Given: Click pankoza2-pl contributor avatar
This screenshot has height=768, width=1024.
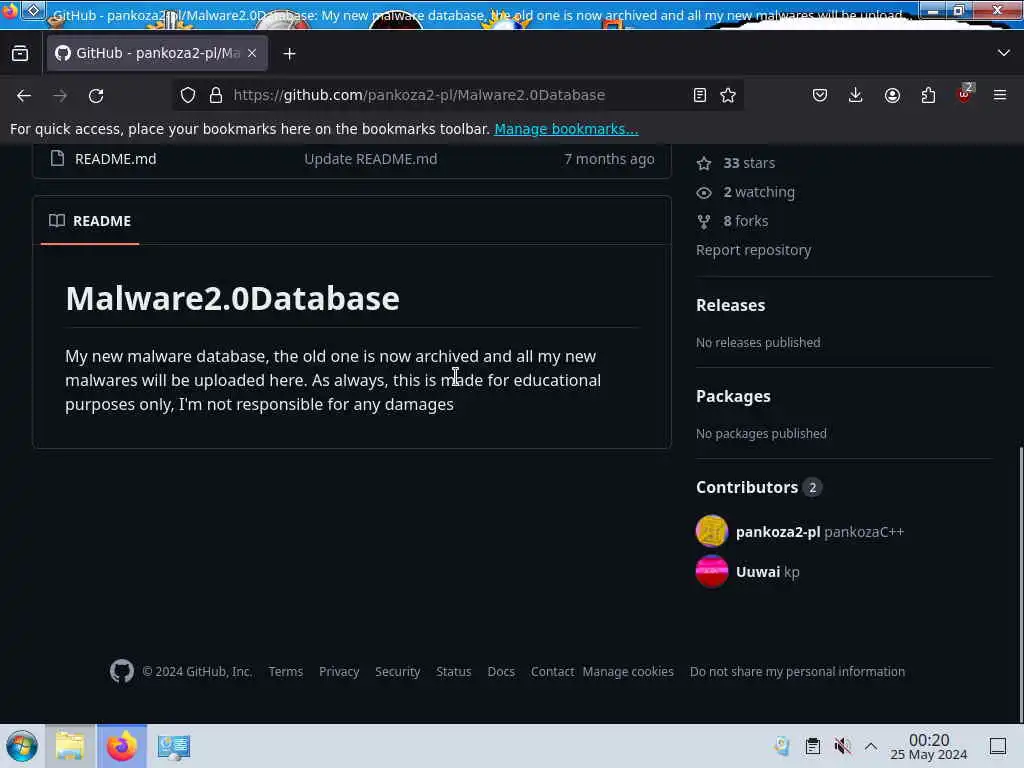Looking at the screenshot, I should click(x=712, y=531).
